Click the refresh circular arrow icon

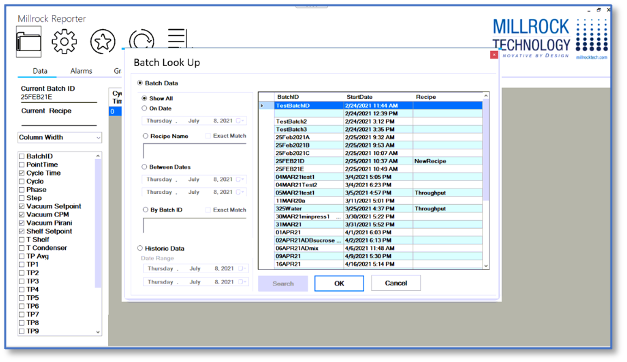[141, 39]
